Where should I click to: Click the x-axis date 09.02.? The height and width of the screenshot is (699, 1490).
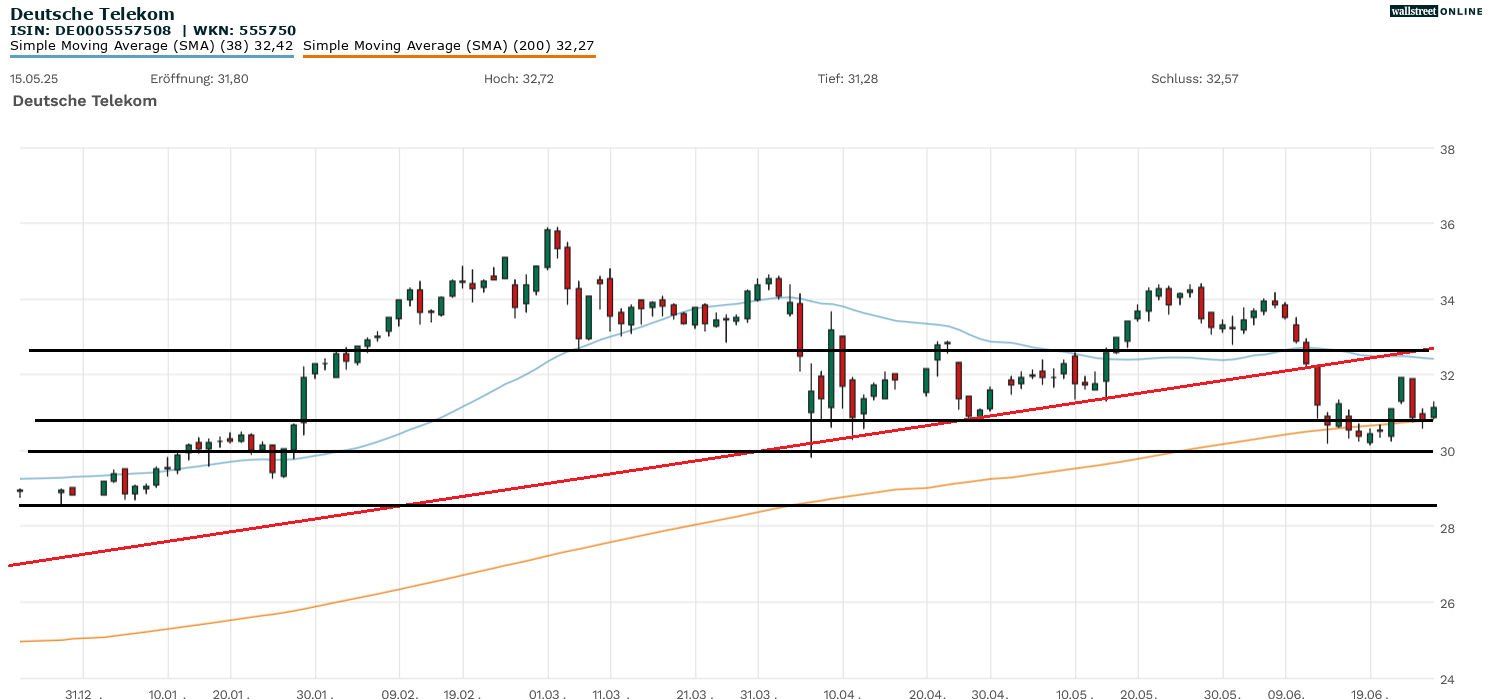400,693
